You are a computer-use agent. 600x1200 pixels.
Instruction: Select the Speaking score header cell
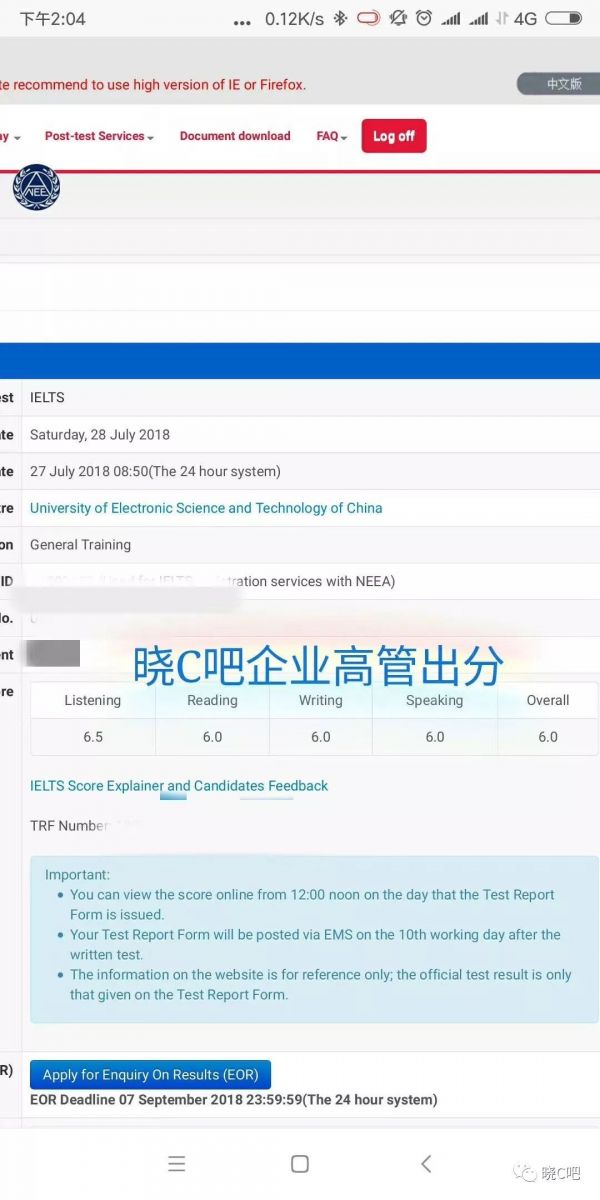(x=434, y=701)
